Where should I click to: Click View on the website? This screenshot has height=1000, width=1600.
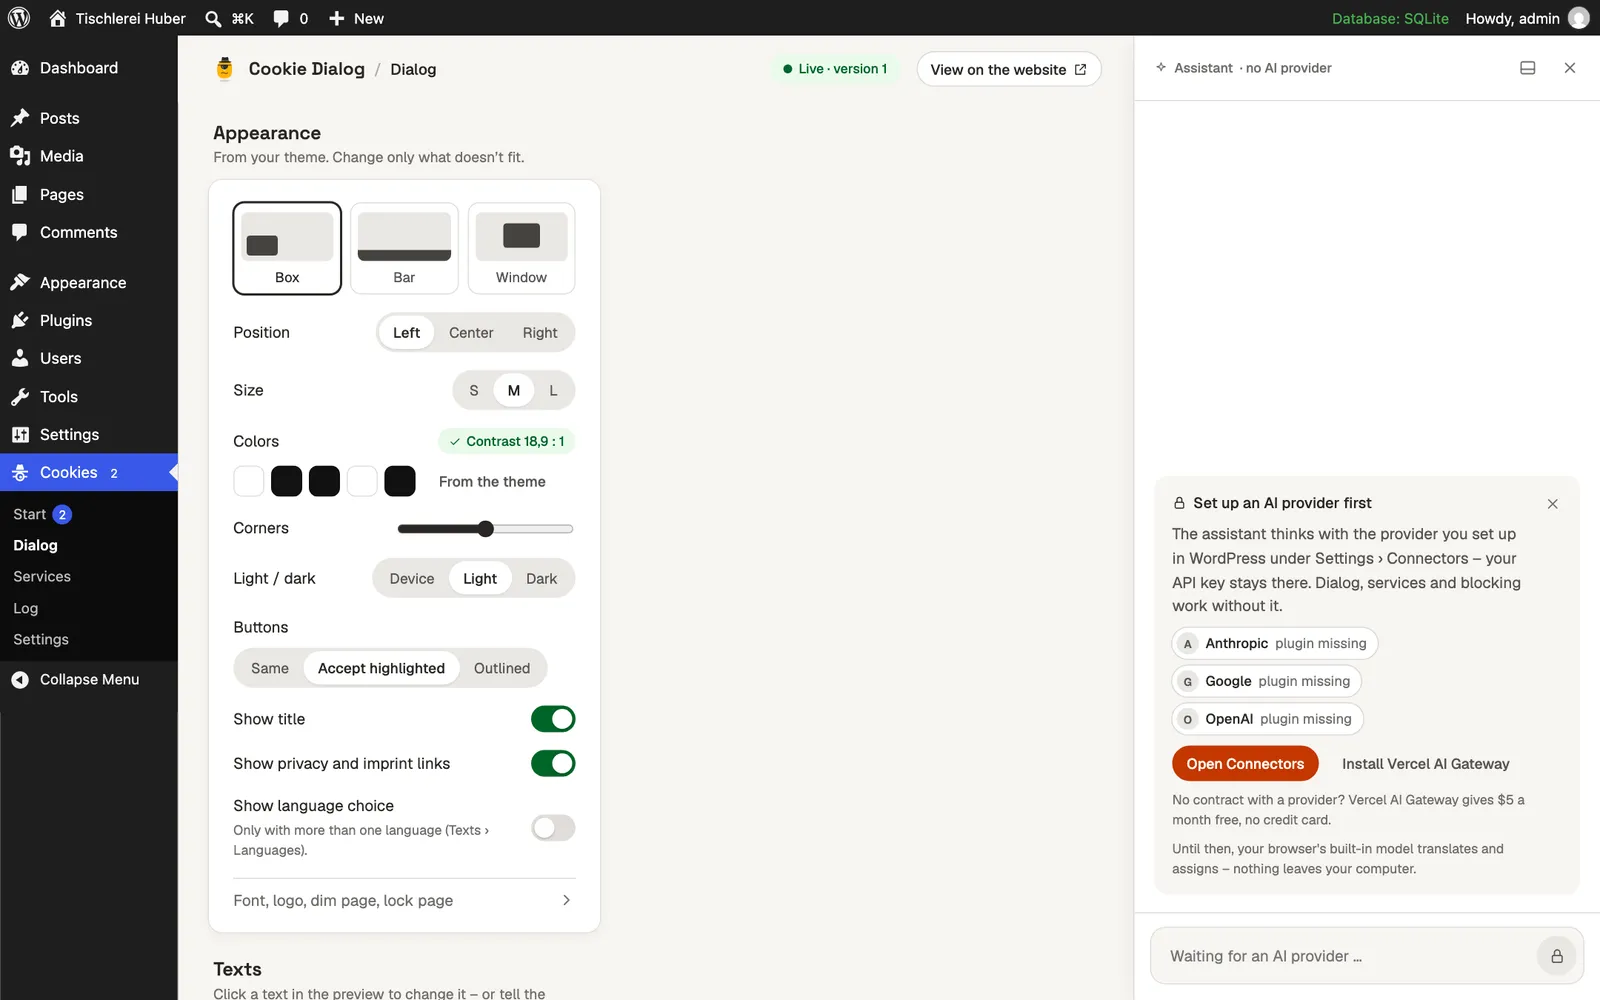point(1009,69)
